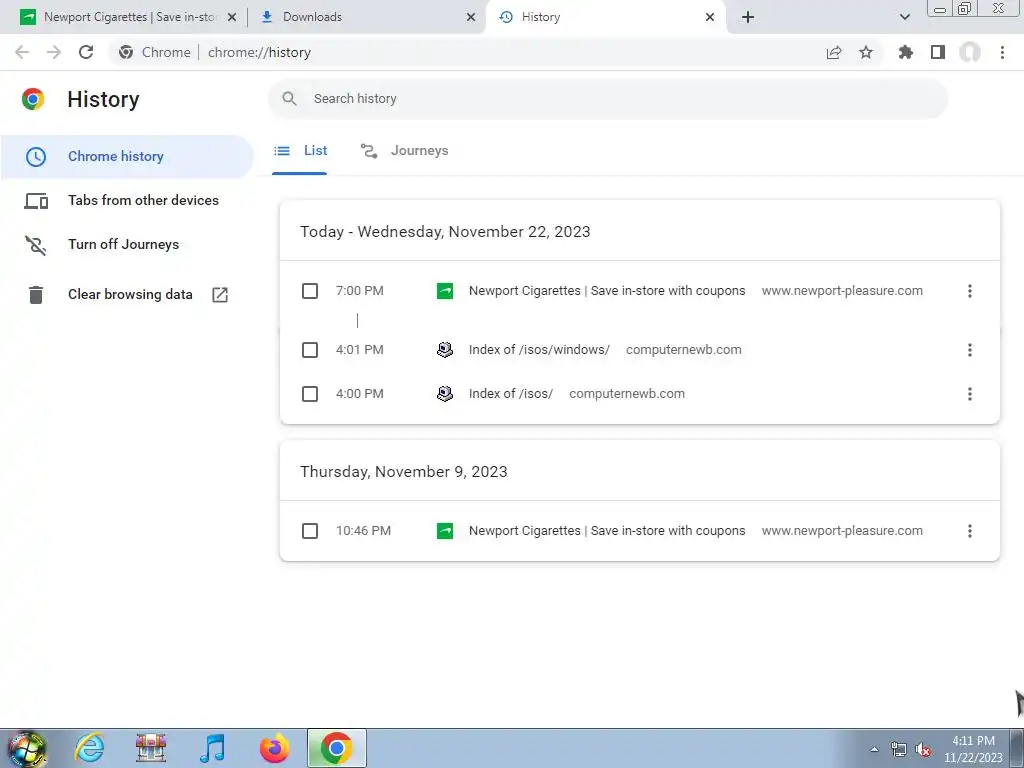Reload the history page
Viewport: 1024px width, 768px height.
86,52
